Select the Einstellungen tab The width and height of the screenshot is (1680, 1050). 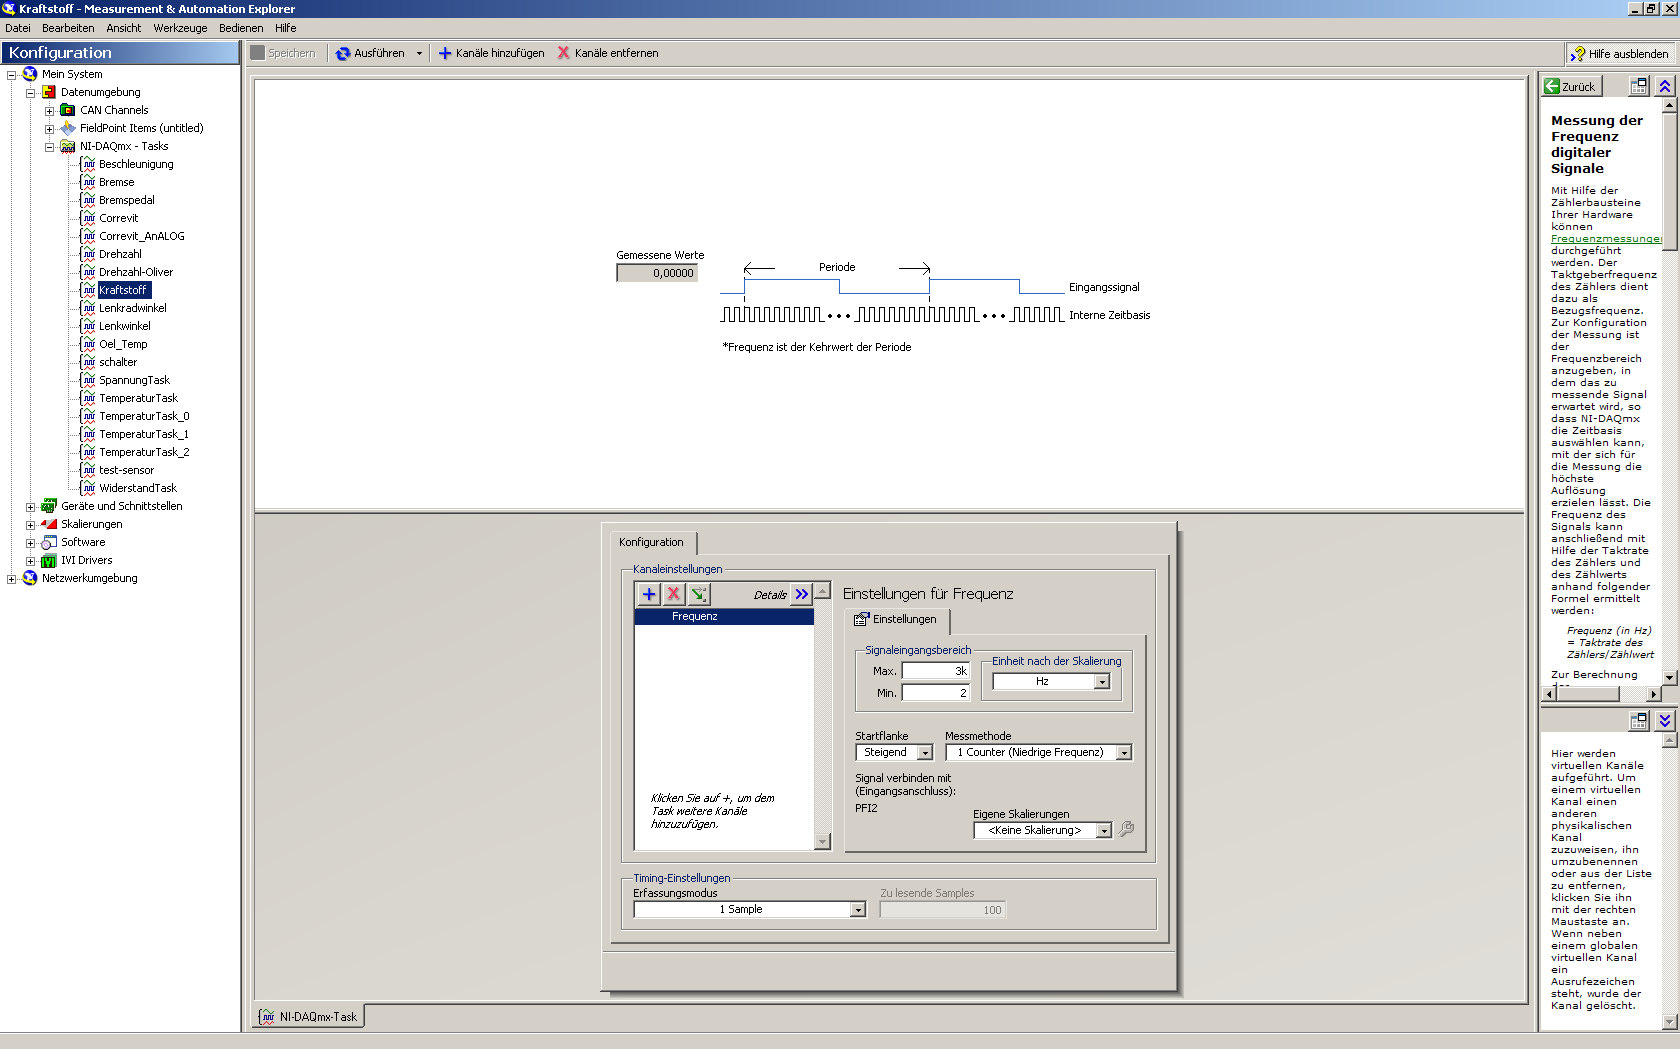[x=896, y=620]
